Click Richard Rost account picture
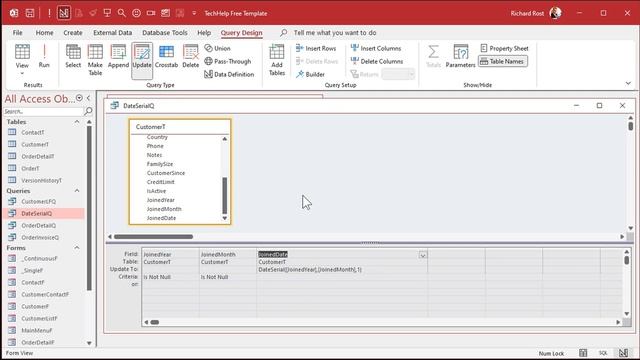Image resolution: width=640 pixels, height=360 pixels. tap(556, 13)
